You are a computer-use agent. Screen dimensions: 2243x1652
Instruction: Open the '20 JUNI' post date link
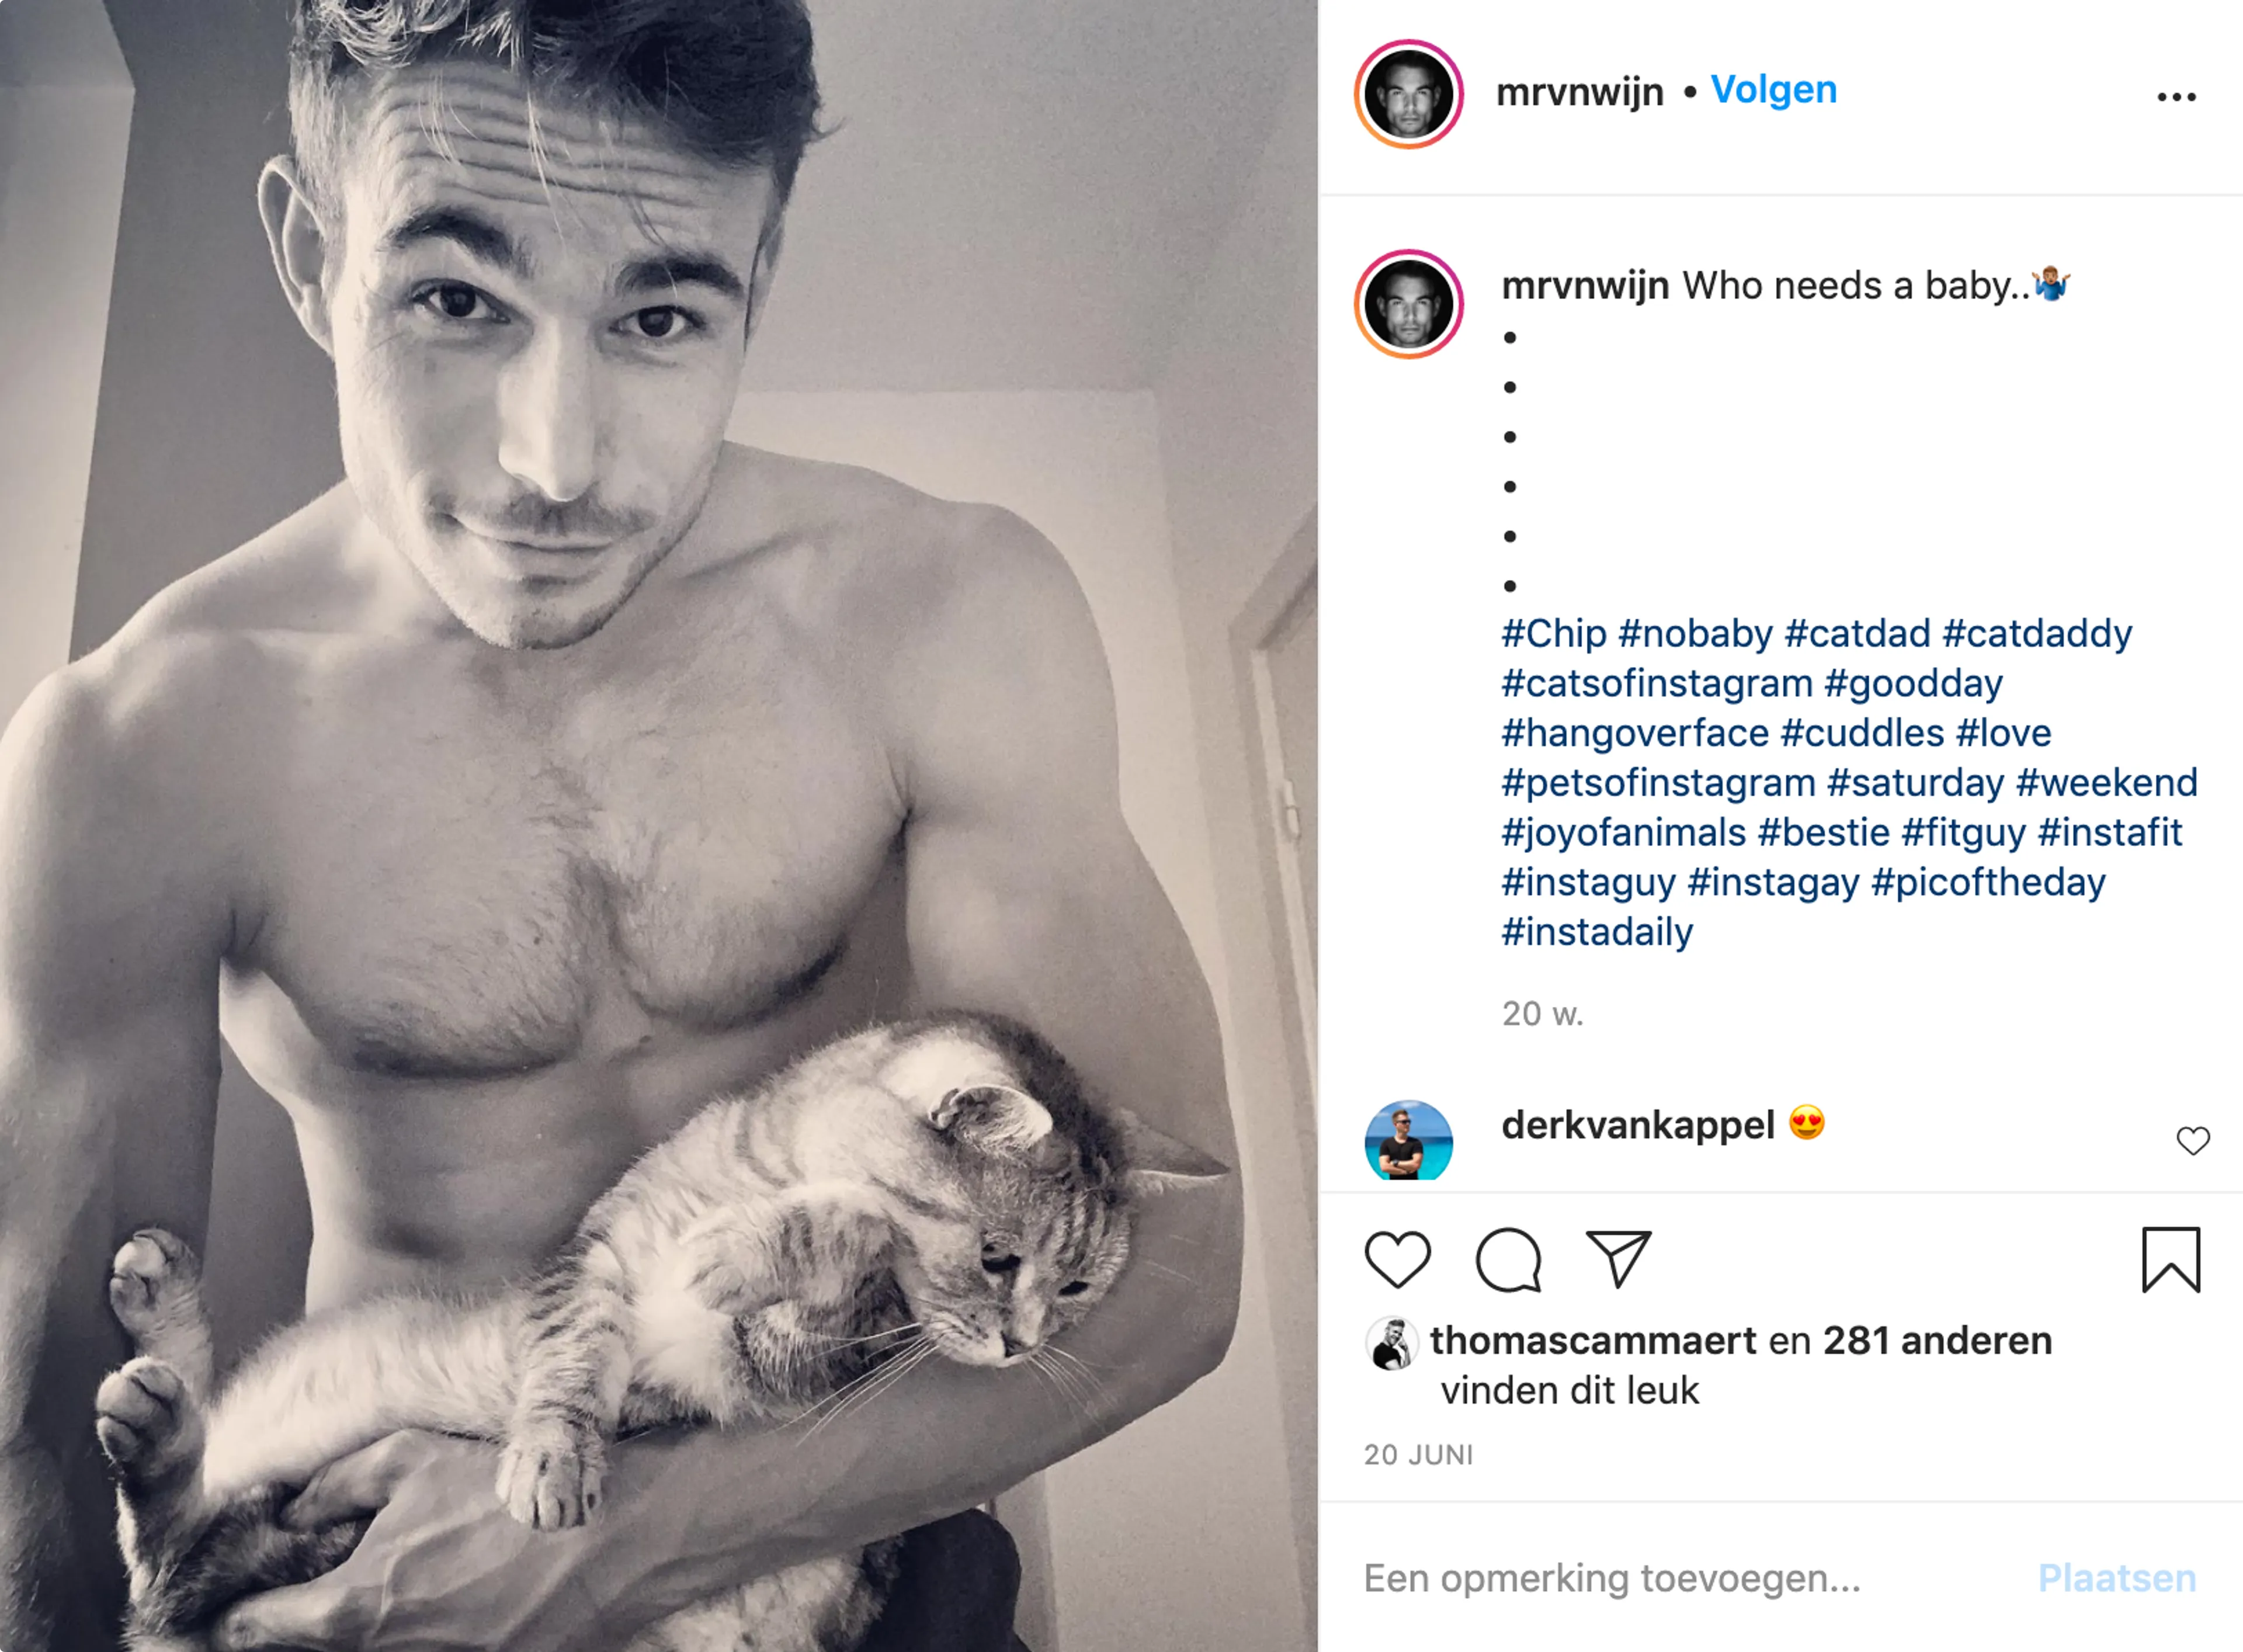[1418, 1455]
